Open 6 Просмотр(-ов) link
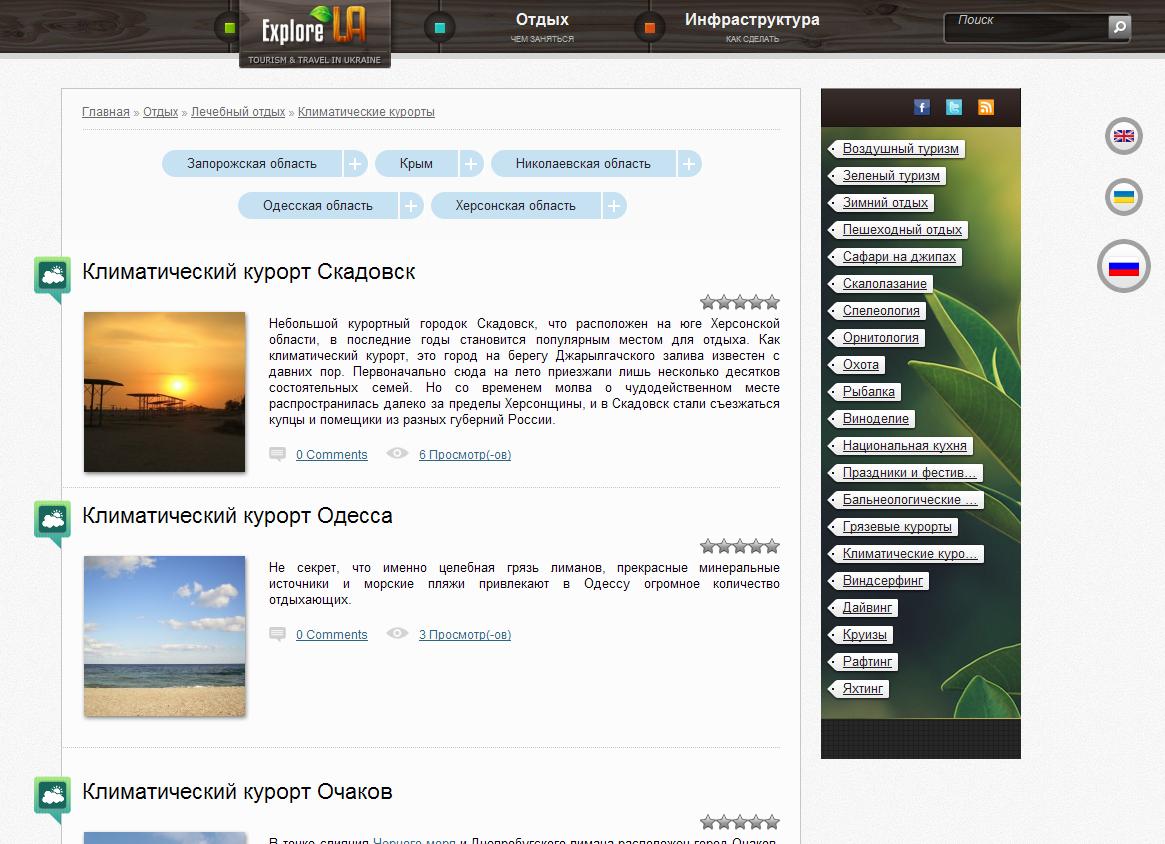The width and height of the screenshot is (1165, 844). [x=465, y=455]
